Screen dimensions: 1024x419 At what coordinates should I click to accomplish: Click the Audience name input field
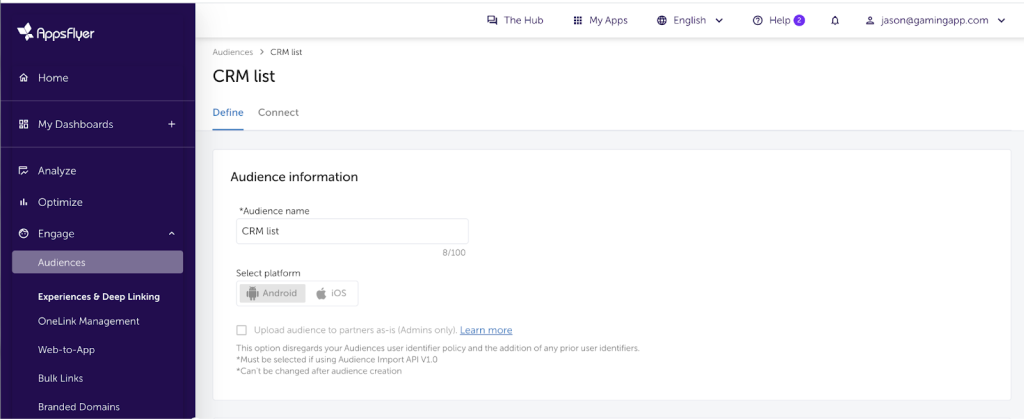tap(352, 231)
